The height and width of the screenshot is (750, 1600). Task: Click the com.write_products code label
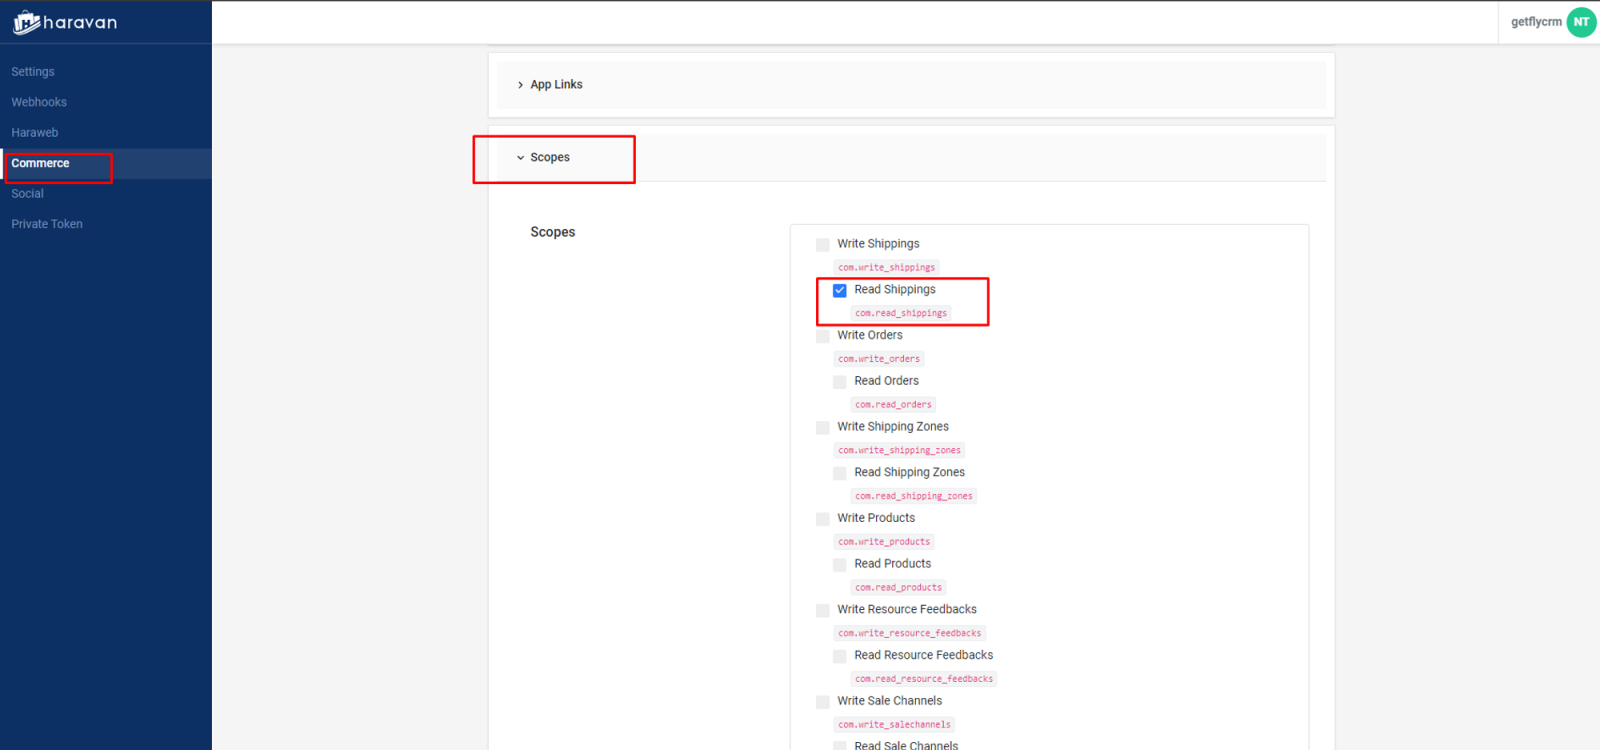(x=884, y=542)
